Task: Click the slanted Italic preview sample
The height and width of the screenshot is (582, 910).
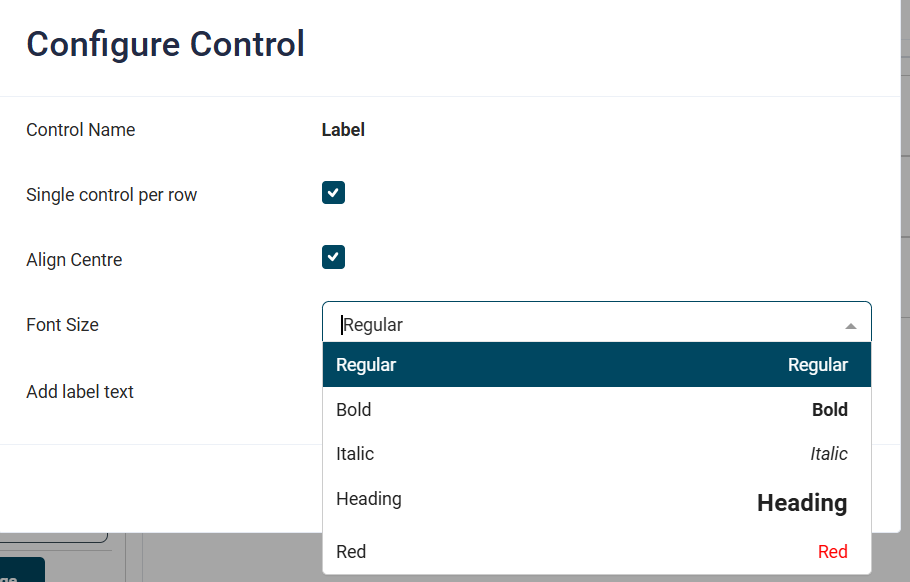Action: tap(828, 454)
